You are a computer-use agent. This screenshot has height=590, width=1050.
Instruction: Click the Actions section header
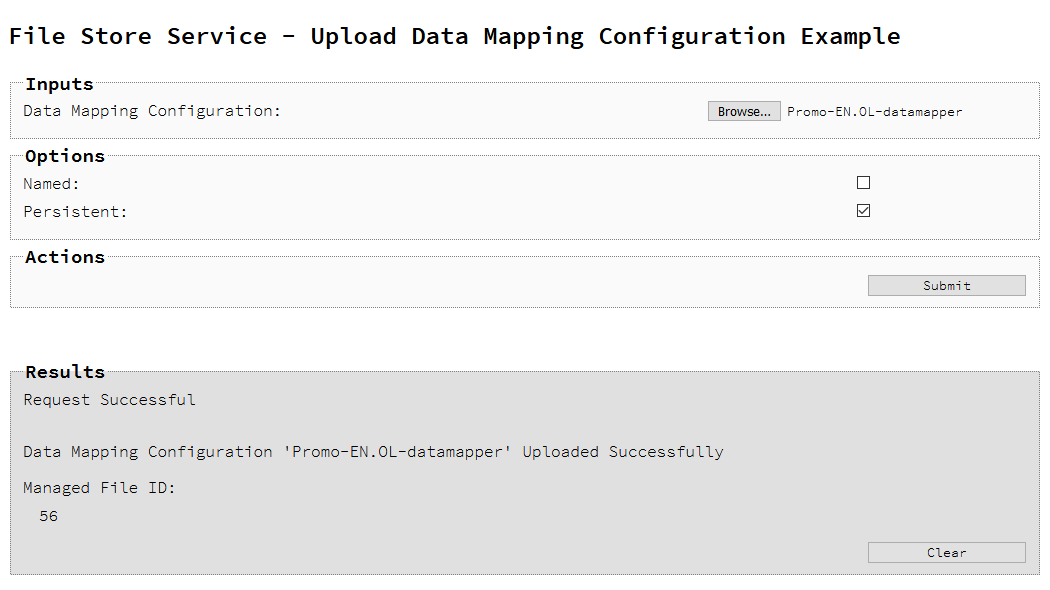(x=64, y=257)
